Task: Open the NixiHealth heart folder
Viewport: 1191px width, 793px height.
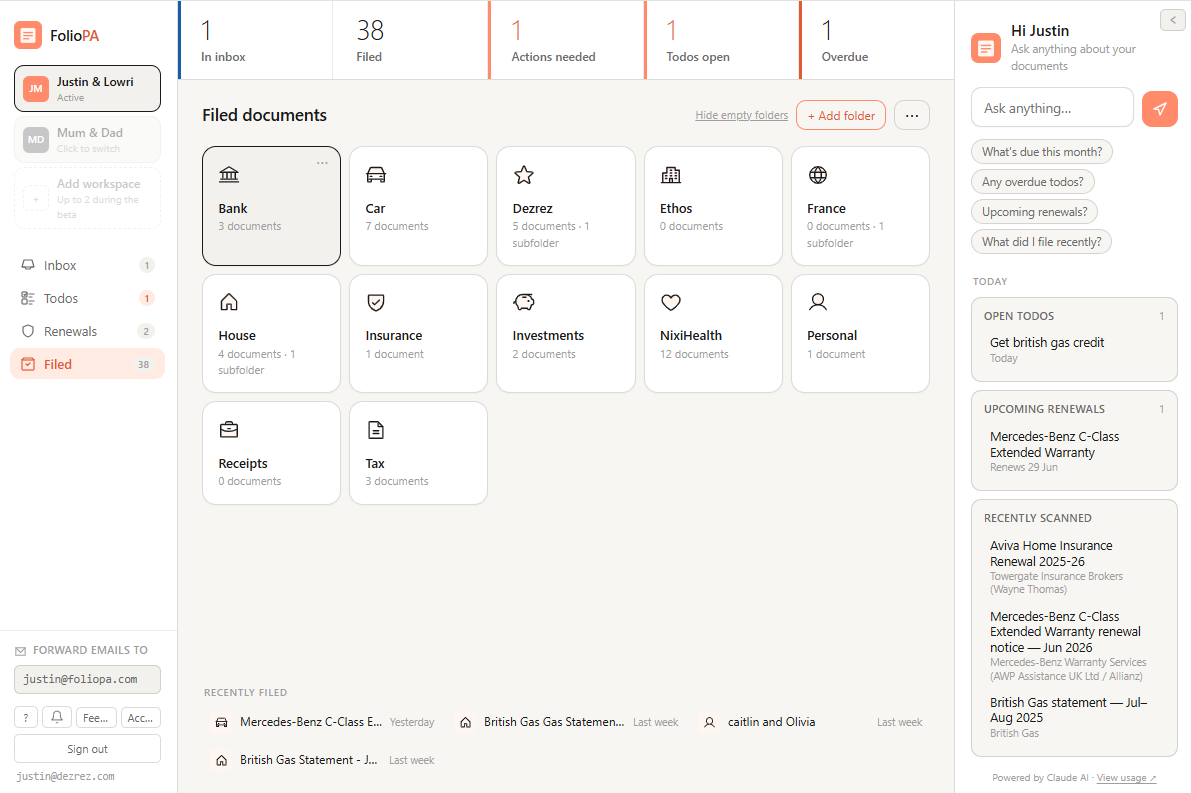Action: coord(713,333)
